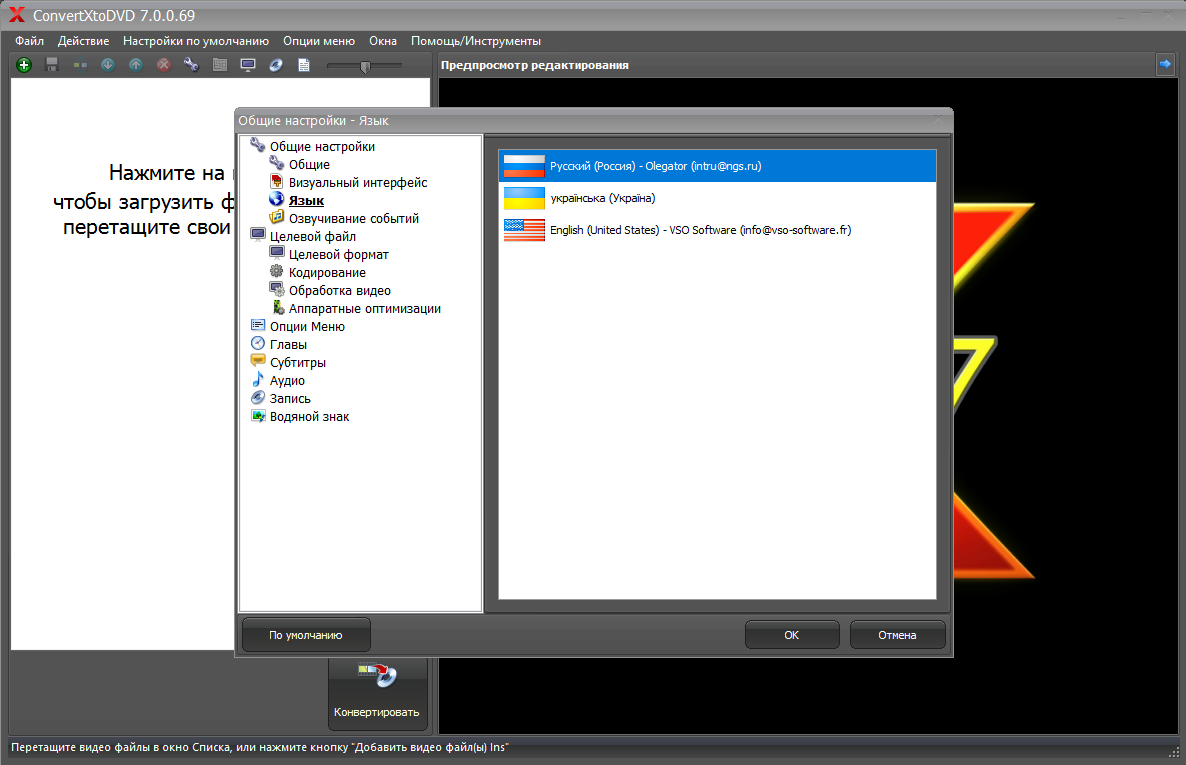The image size is (1186, 765).
Task: Click the globe icon next to Язык
Action: click(x=277, y=199)
